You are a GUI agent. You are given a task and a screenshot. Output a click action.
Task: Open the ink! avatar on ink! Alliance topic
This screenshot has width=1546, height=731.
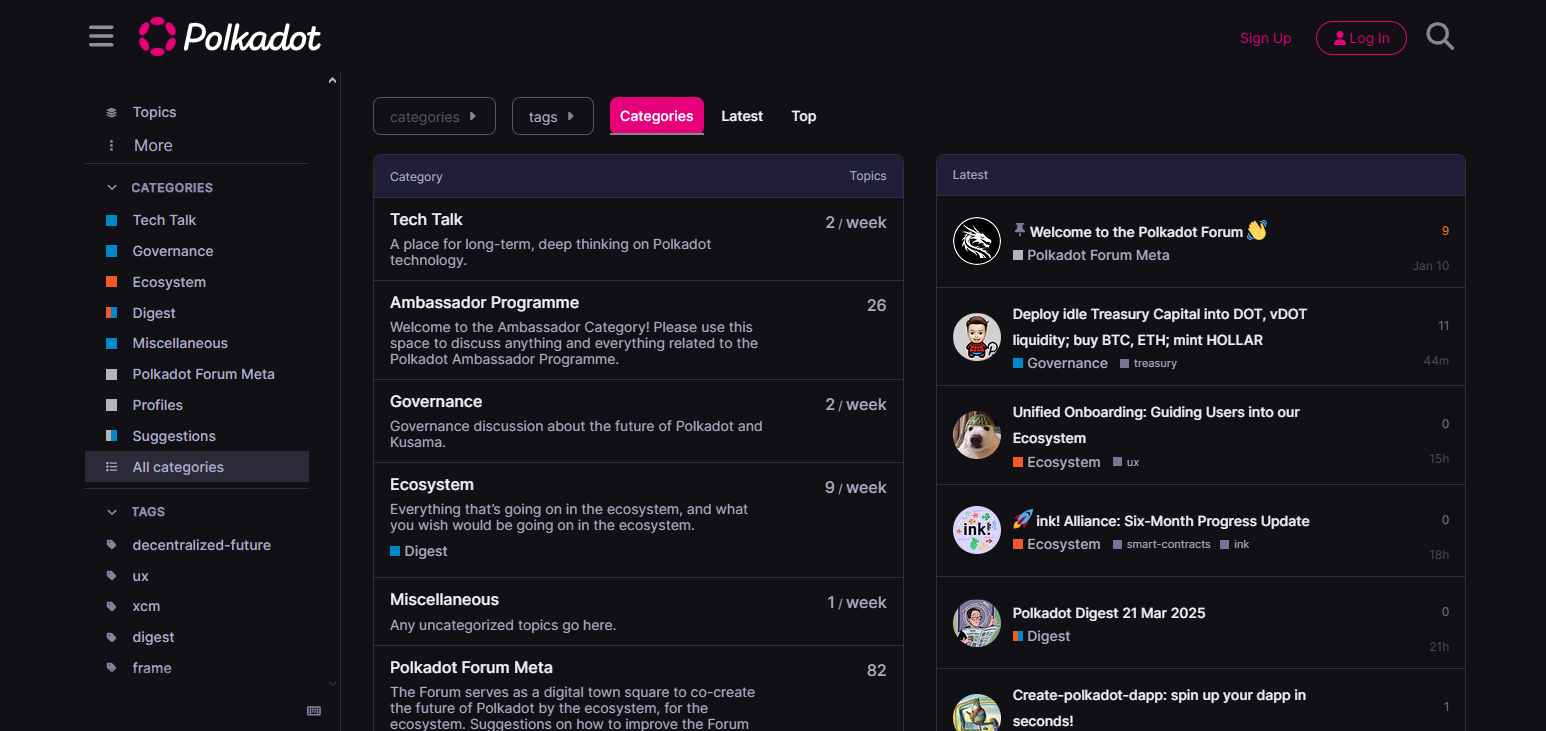[x=977, y=530]
